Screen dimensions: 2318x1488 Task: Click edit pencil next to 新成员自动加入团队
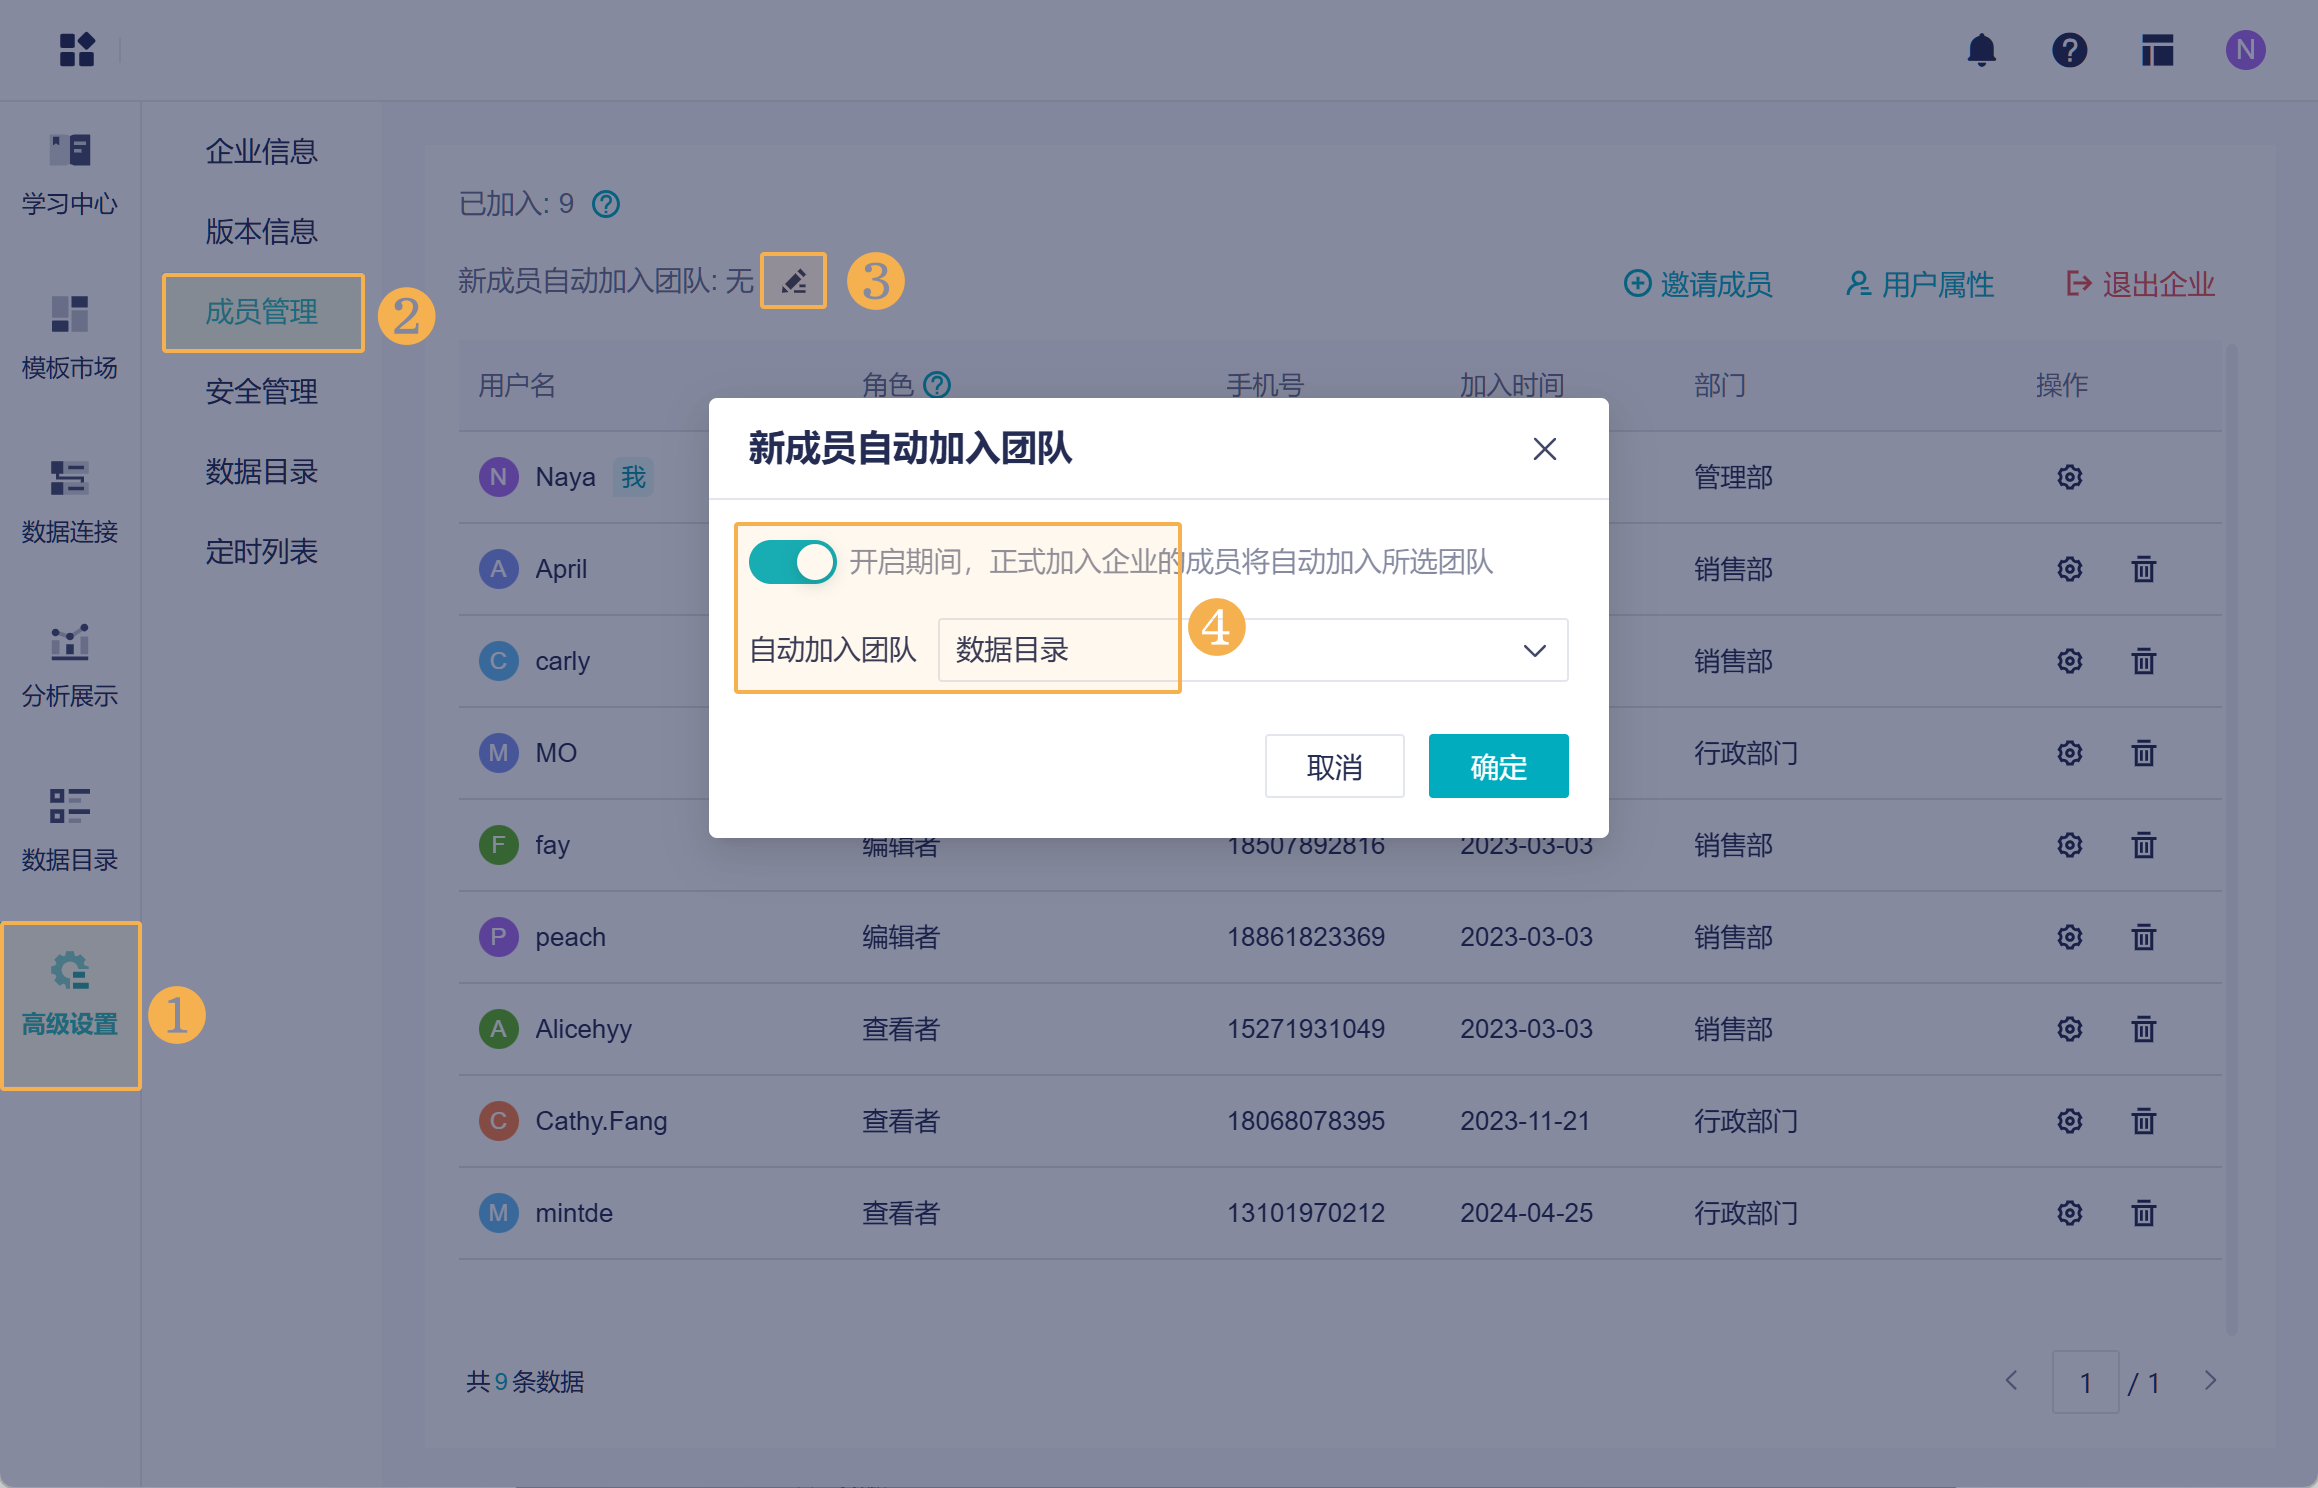(x=793, y=281)
